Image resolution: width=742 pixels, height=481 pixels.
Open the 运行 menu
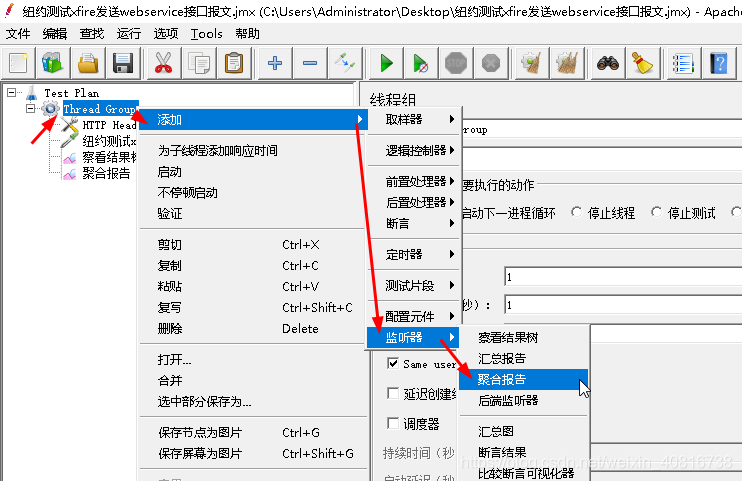(x=129, y=34)
